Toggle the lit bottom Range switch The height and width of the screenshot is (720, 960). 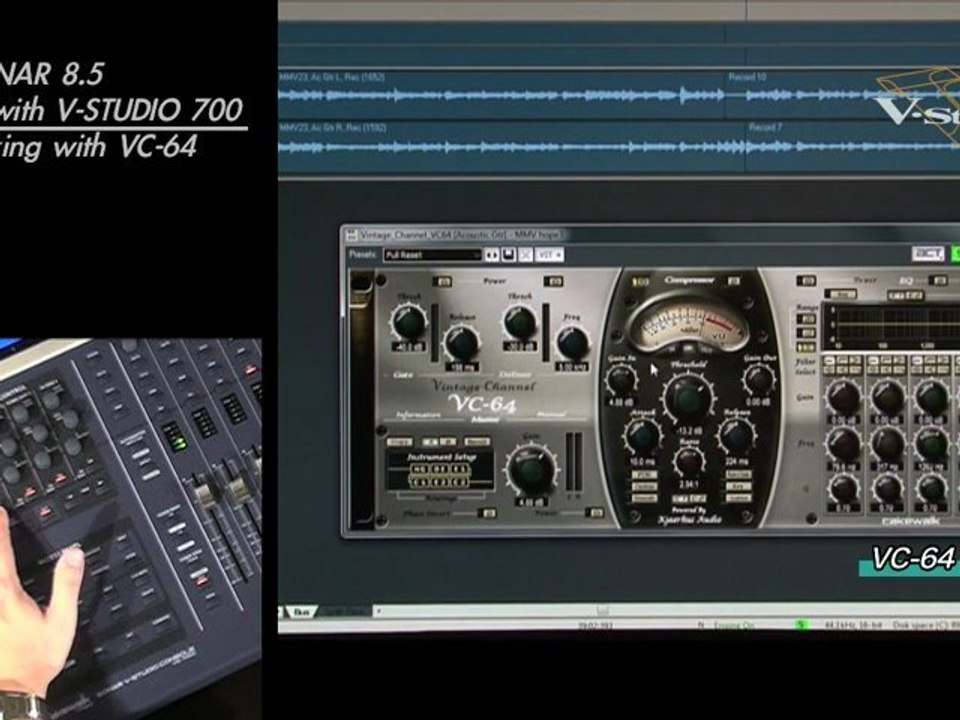806,348
